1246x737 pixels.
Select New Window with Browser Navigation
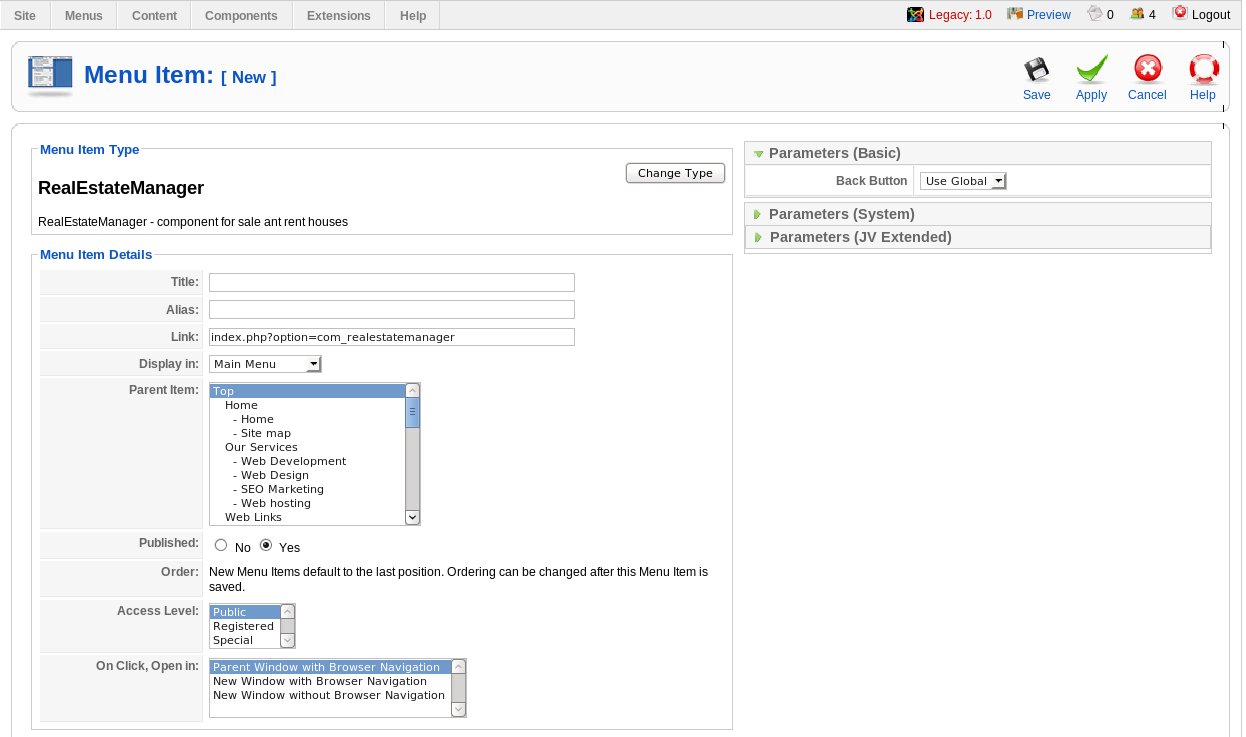click(x=330, y=681)
